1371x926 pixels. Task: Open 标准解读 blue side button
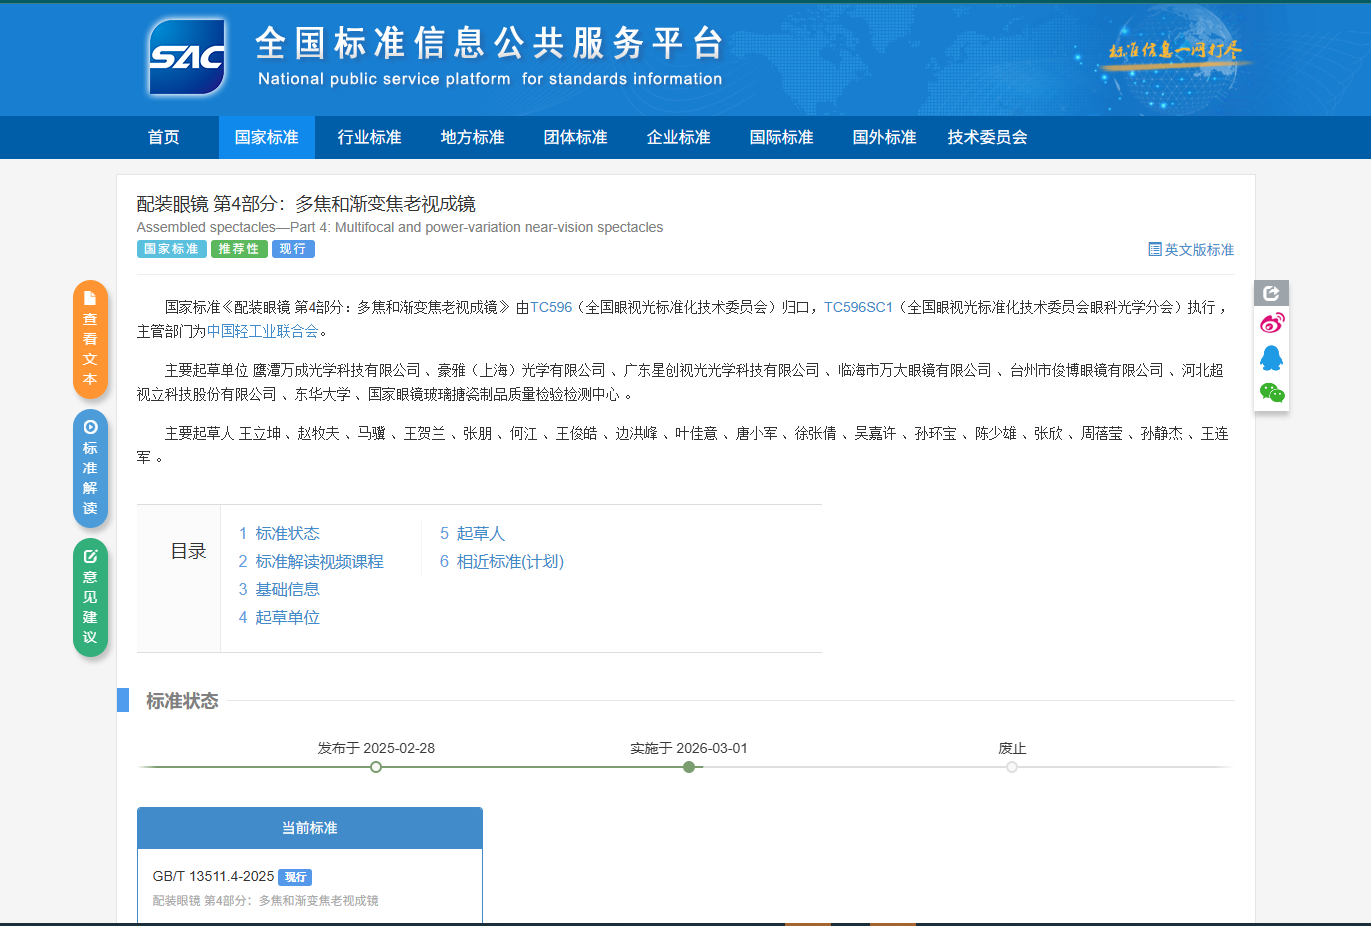[x=90, y=468]
